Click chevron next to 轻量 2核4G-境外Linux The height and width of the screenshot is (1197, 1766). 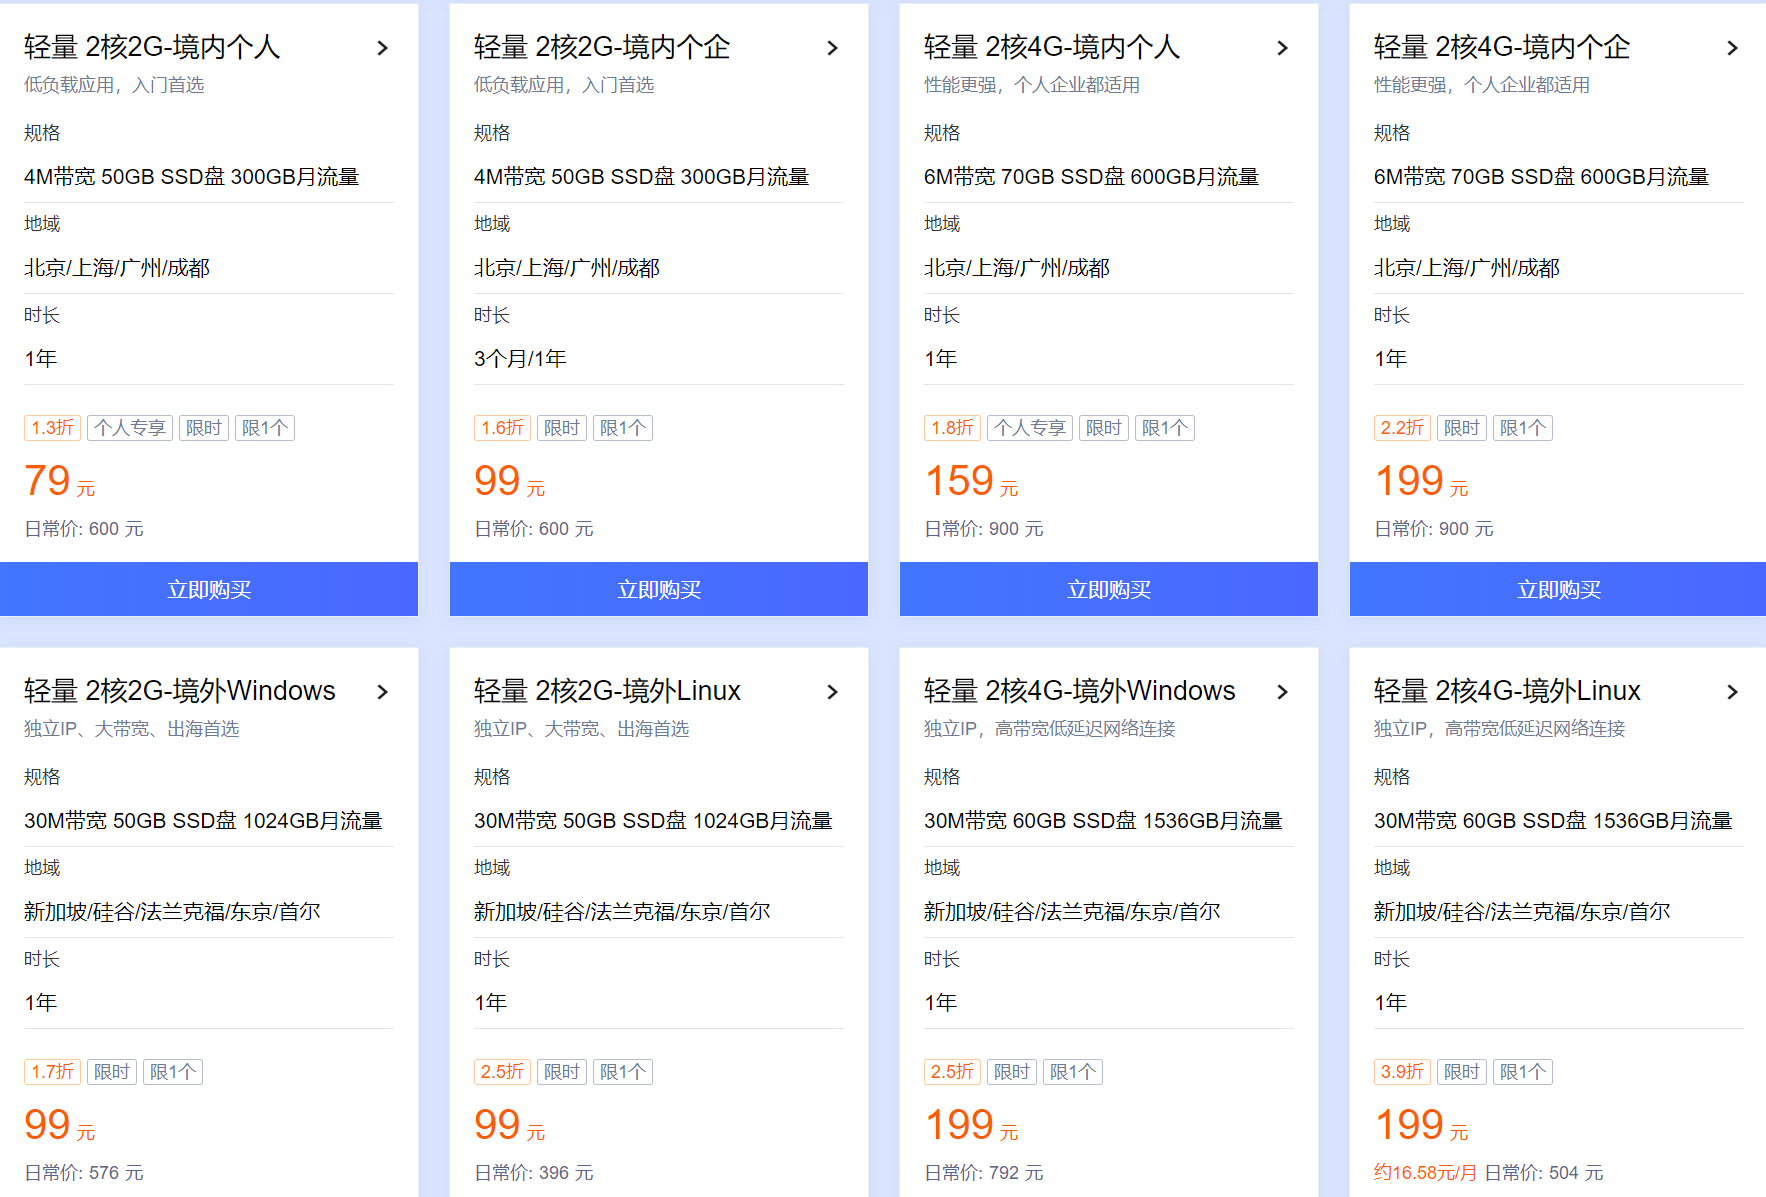1732,692
